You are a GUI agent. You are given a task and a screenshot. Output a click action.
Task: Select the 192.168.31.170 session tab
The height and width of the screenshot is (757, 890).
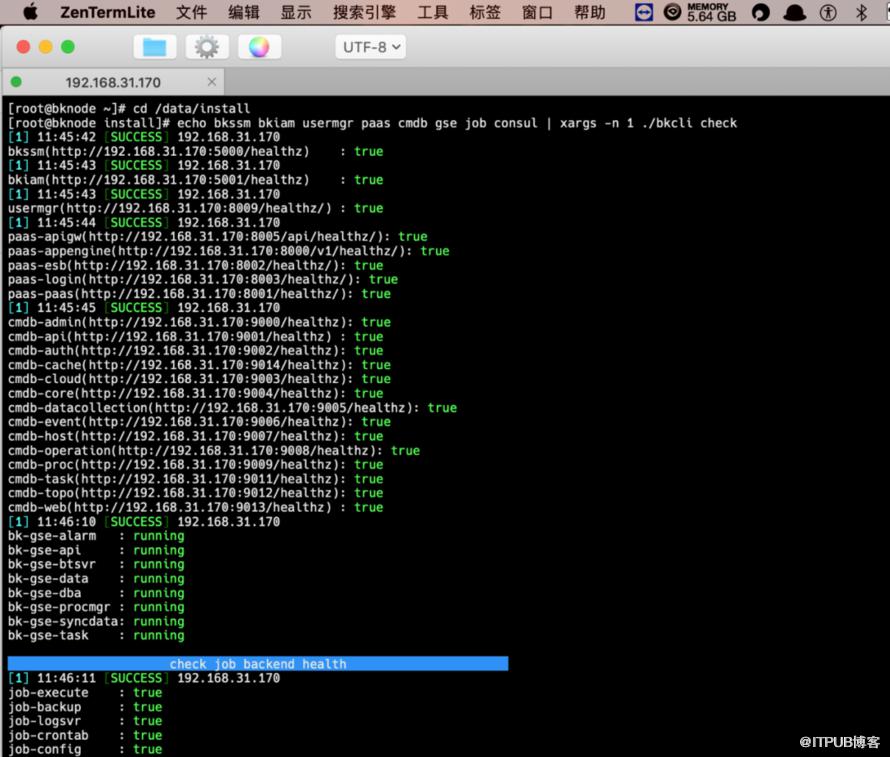click(112, 82)
